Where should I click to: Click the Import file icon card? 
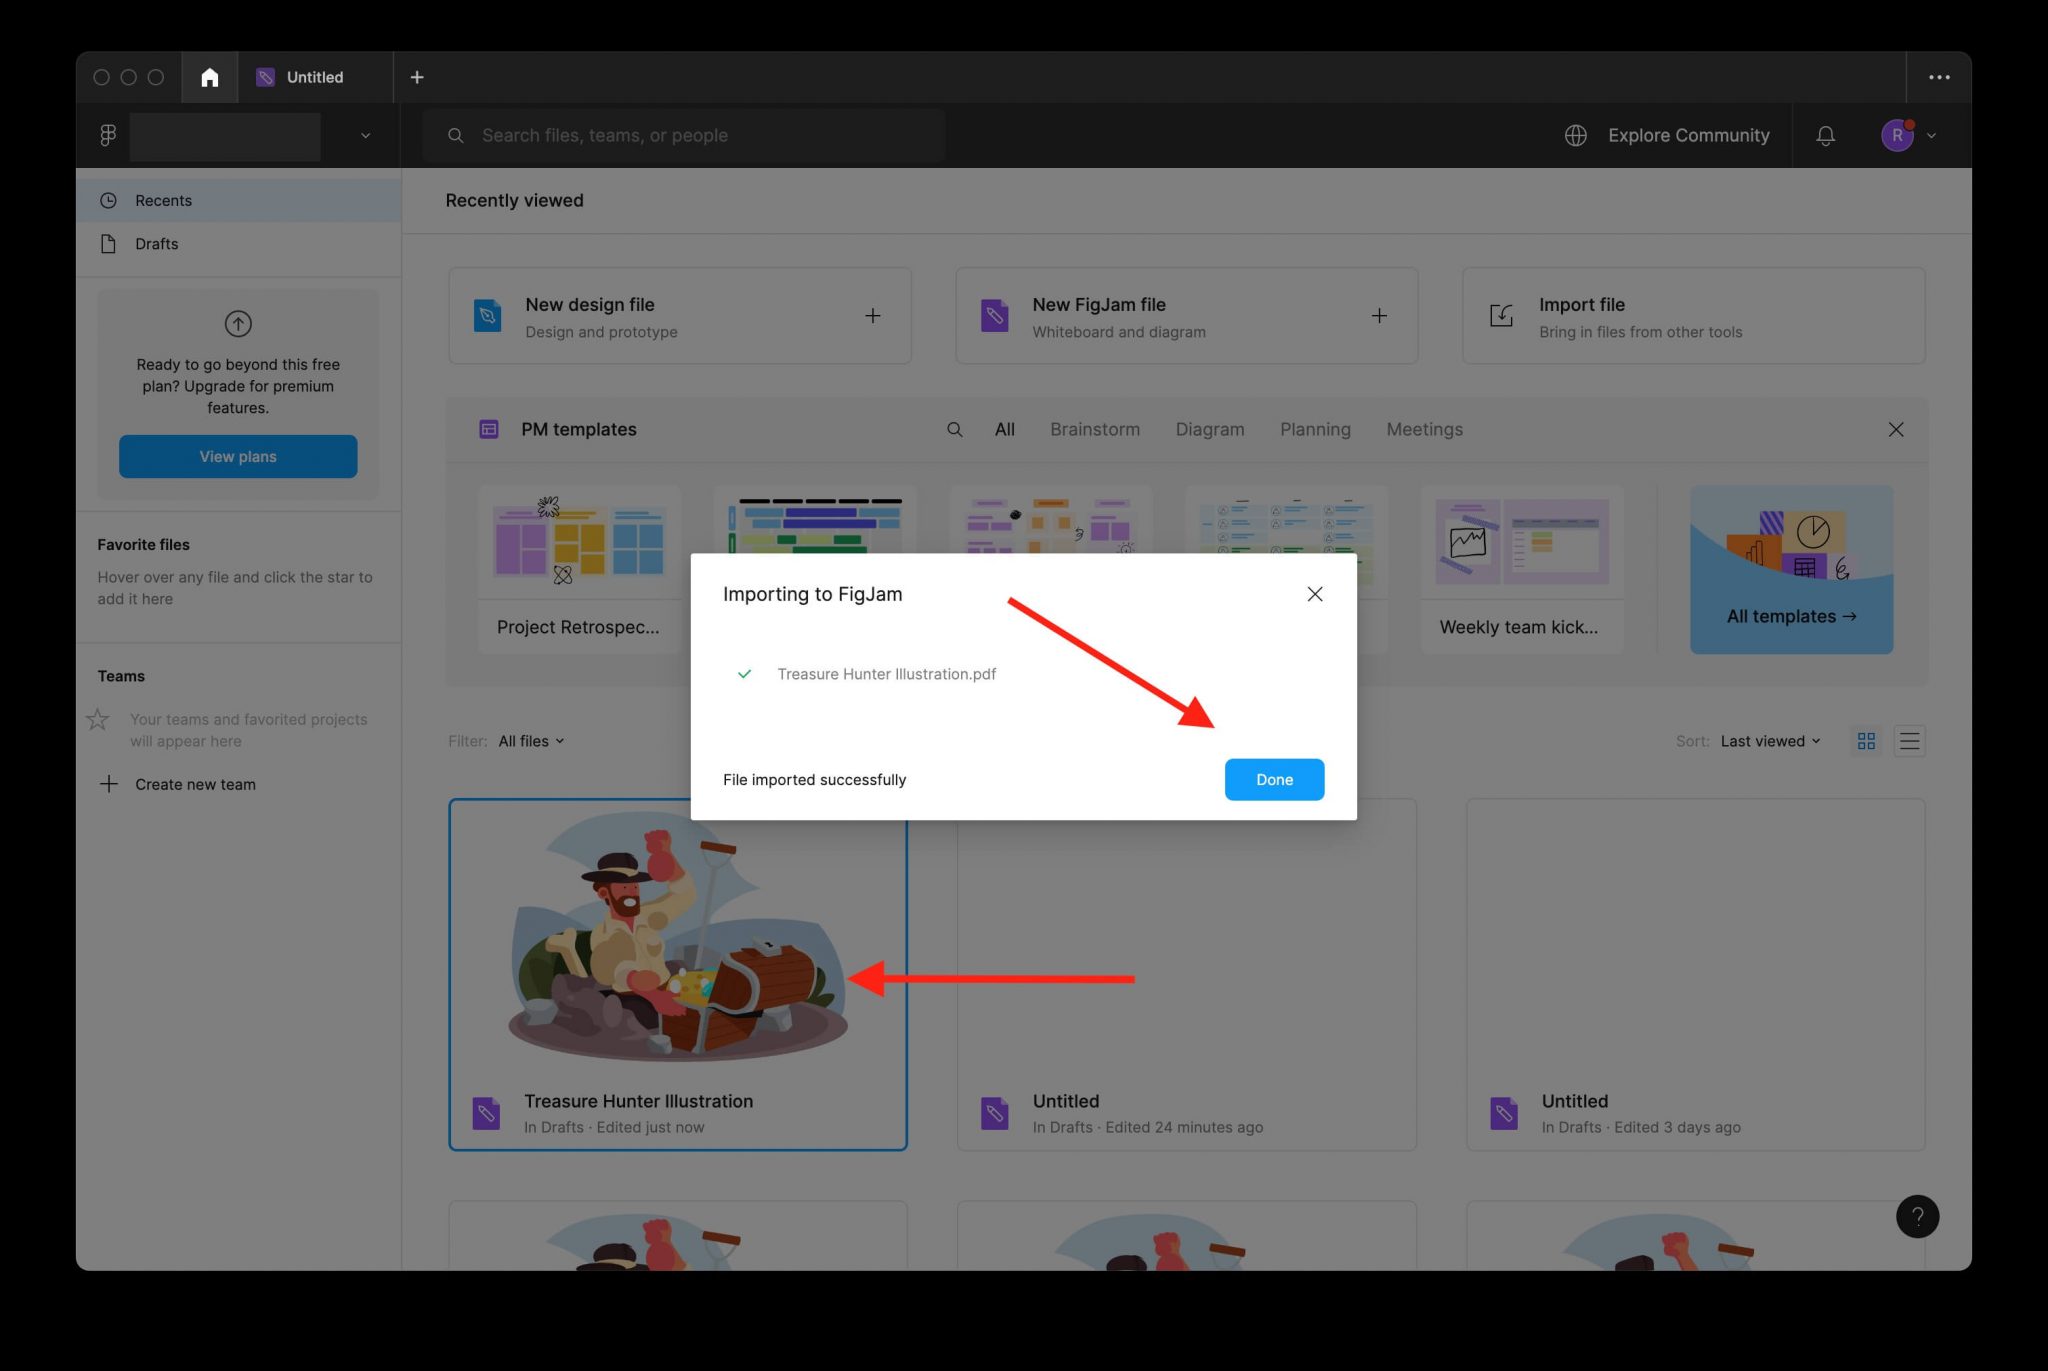pyautogui.click(x=1501, y=315)
